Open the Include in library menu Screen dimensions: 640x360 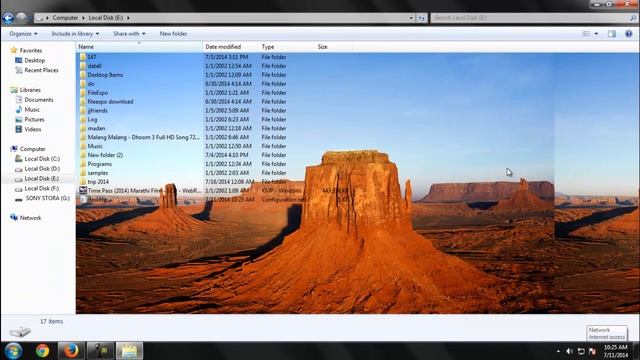point(75,34)
